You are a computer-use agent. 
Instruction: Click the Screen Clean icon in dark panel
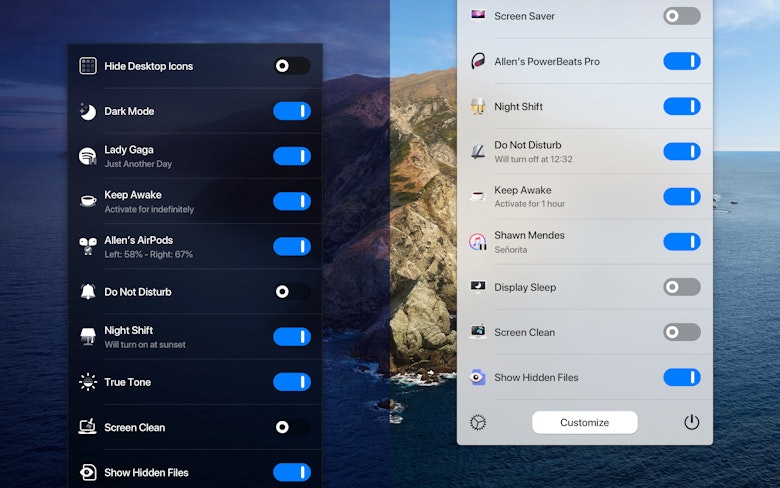88,427
